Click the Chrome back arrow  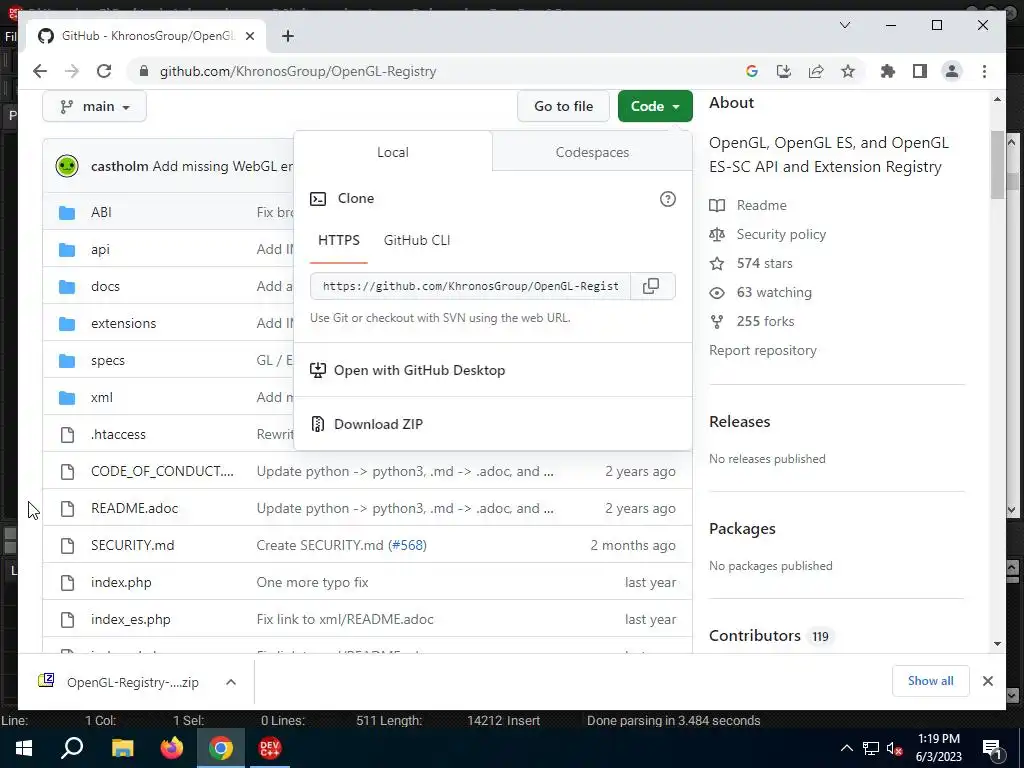click(40, 71)
